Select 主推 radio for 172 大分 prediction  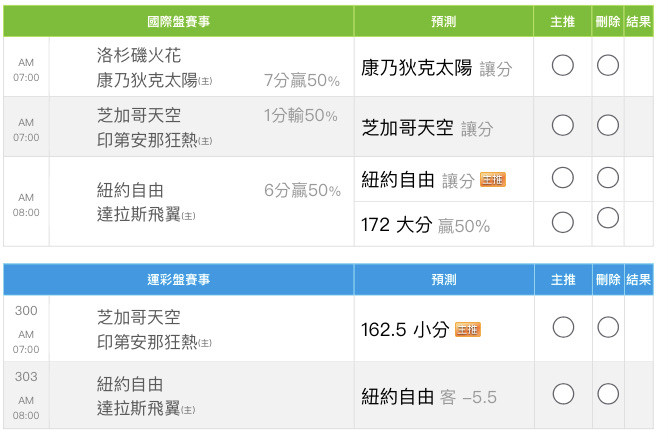tap(562, 218)
